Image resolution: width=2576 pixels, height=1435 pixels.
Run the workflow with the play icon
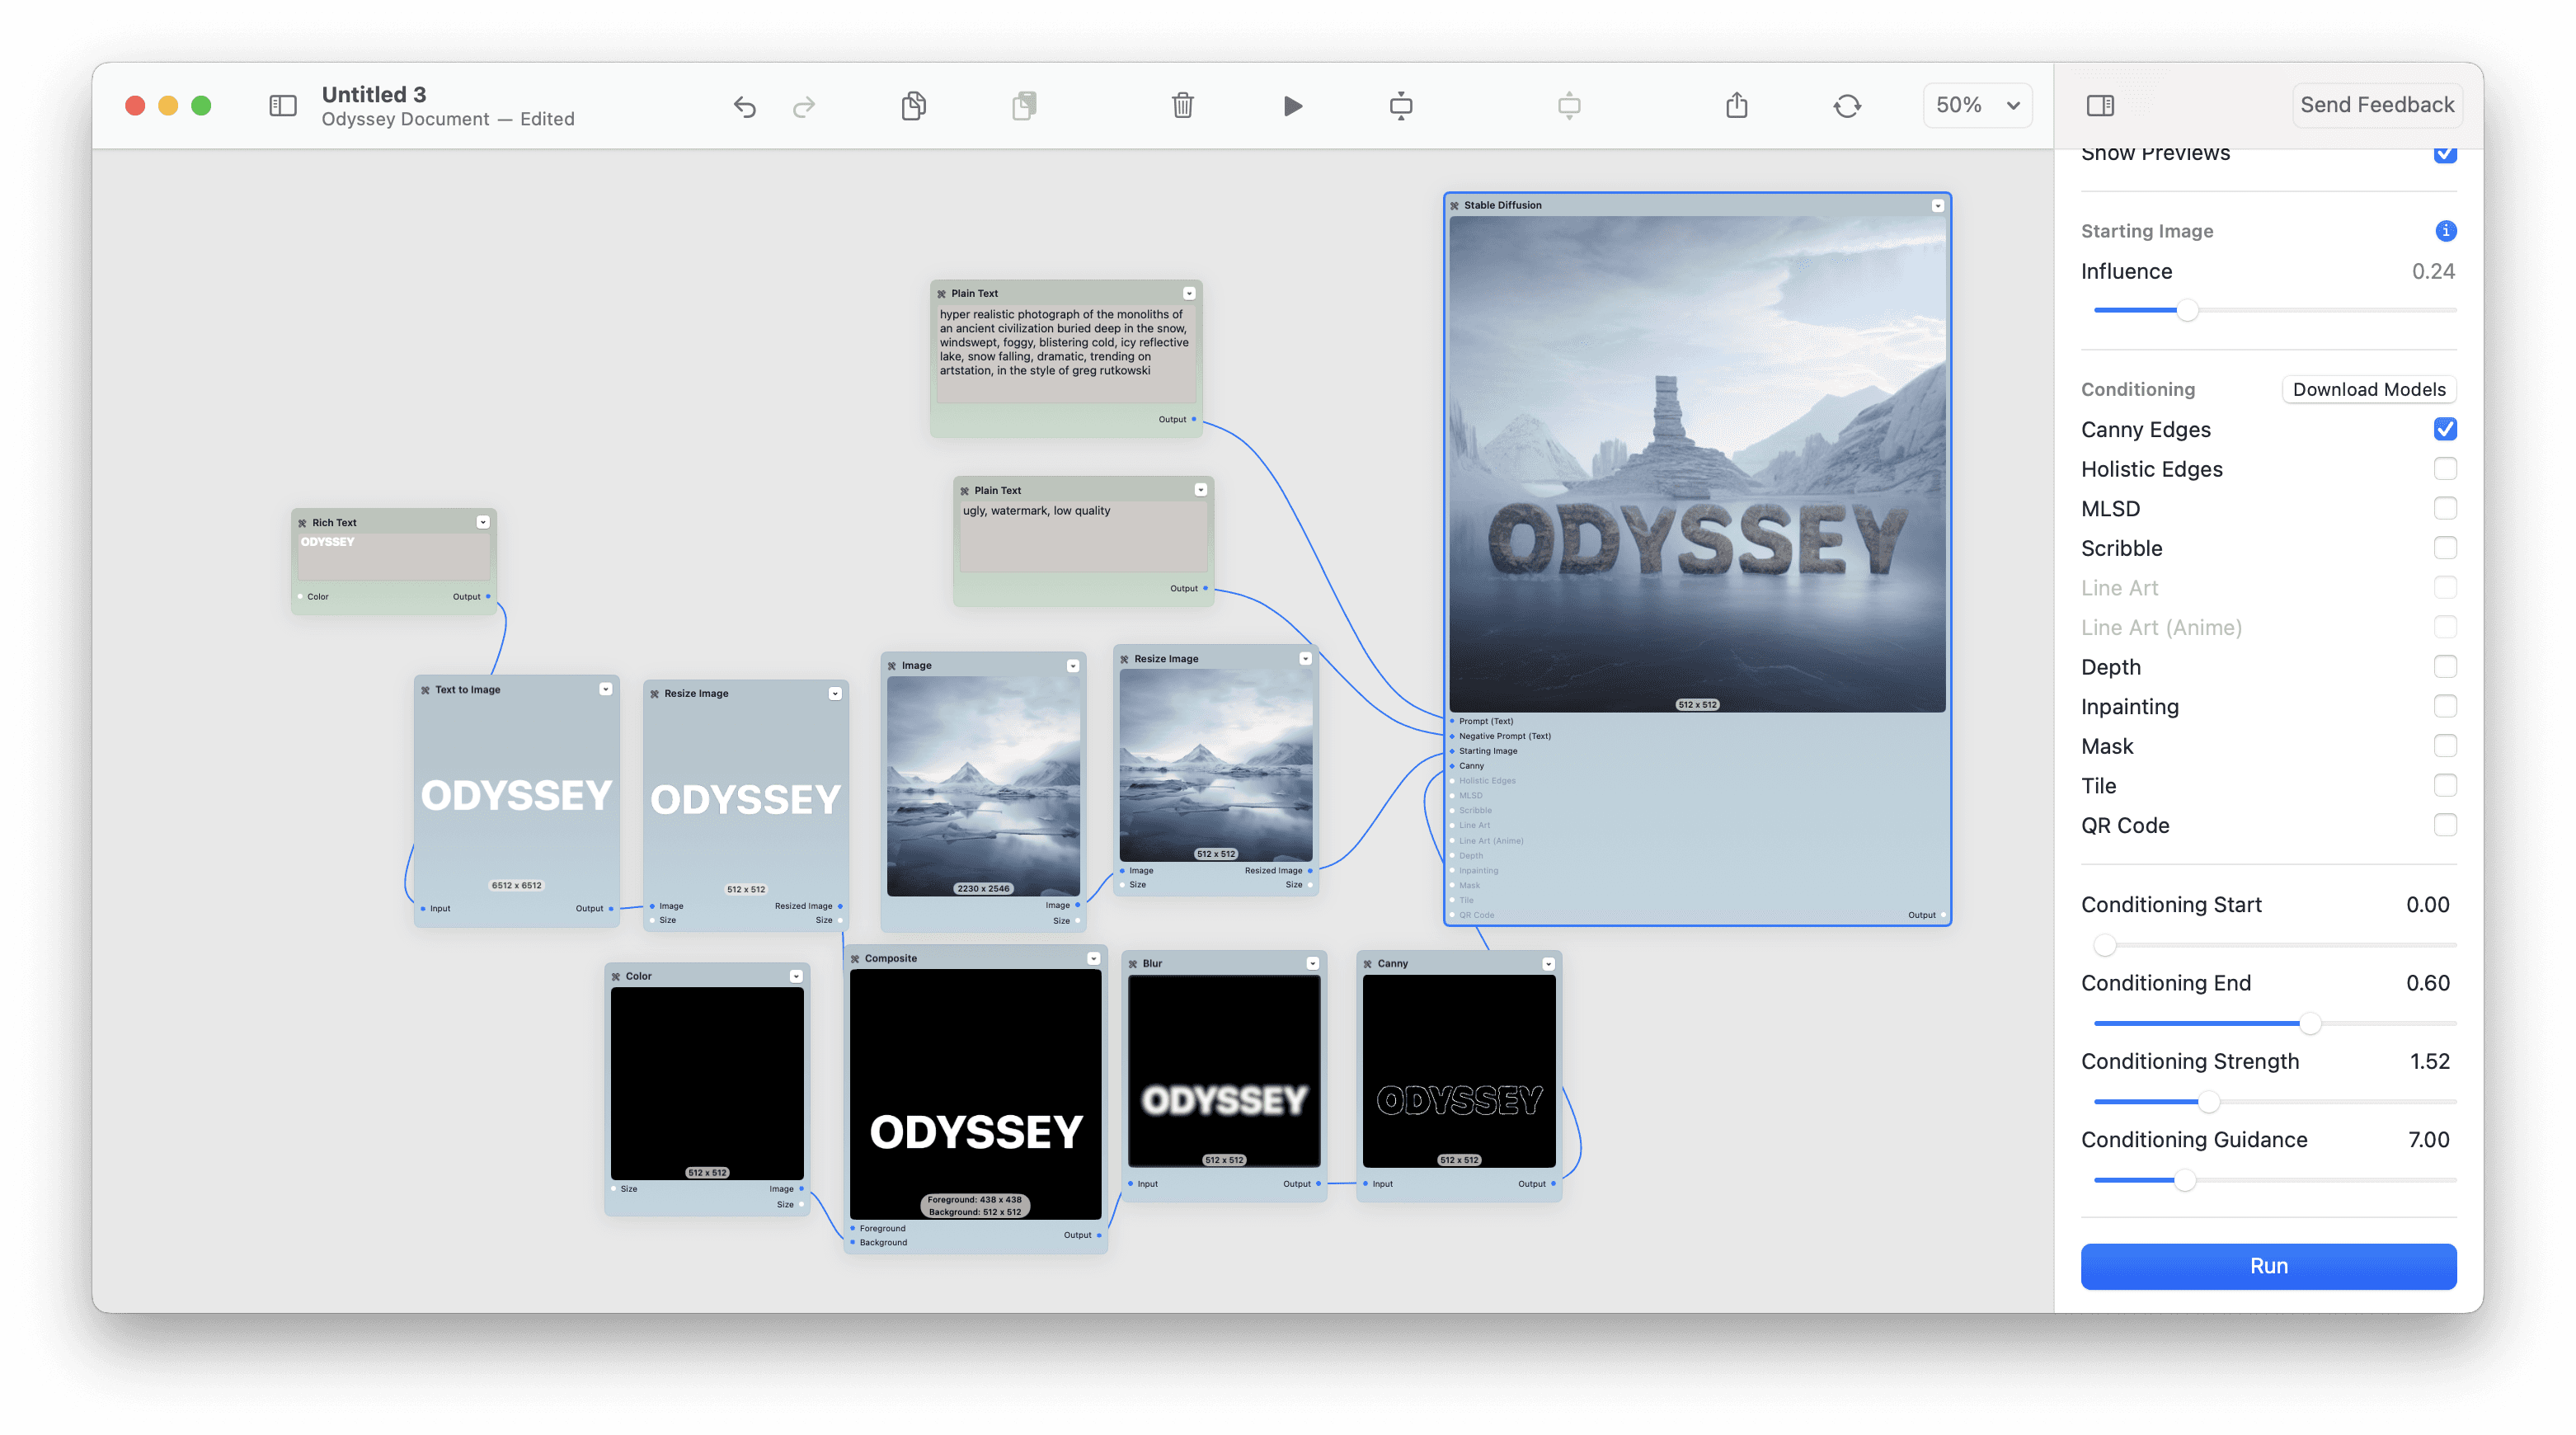point(1293,105)
